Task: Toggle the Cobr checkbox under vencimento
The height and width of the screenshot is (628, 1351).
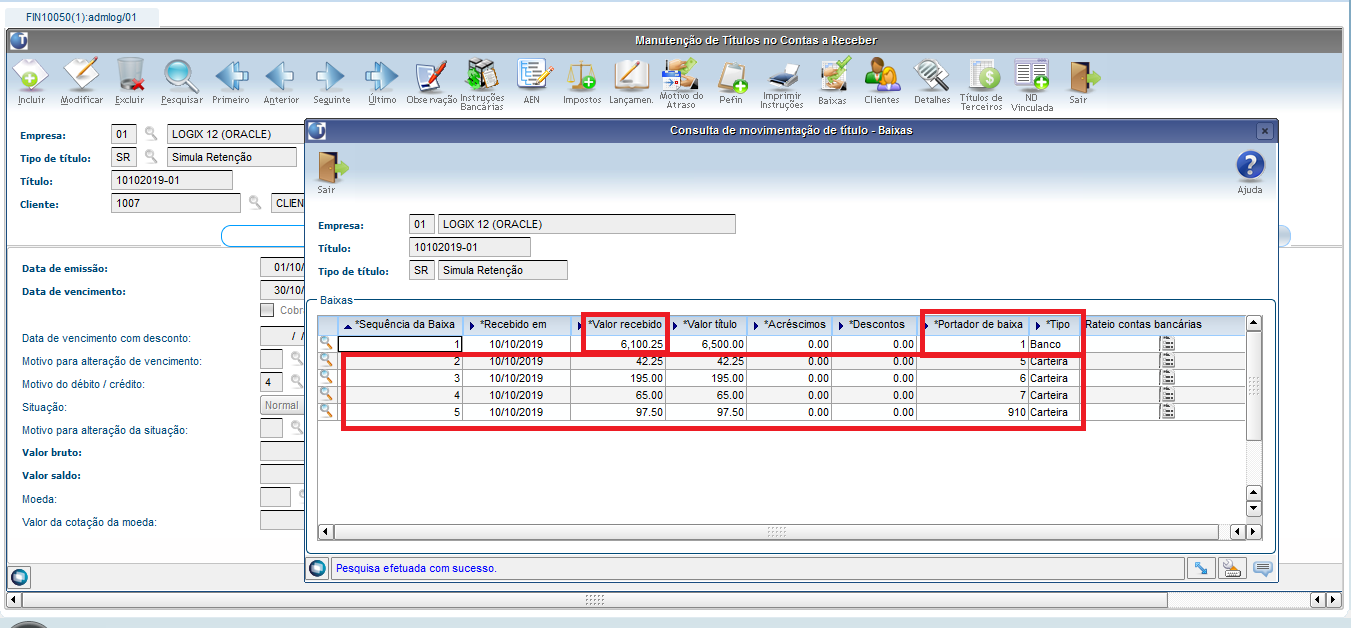Action: click(x=267, y=310)
